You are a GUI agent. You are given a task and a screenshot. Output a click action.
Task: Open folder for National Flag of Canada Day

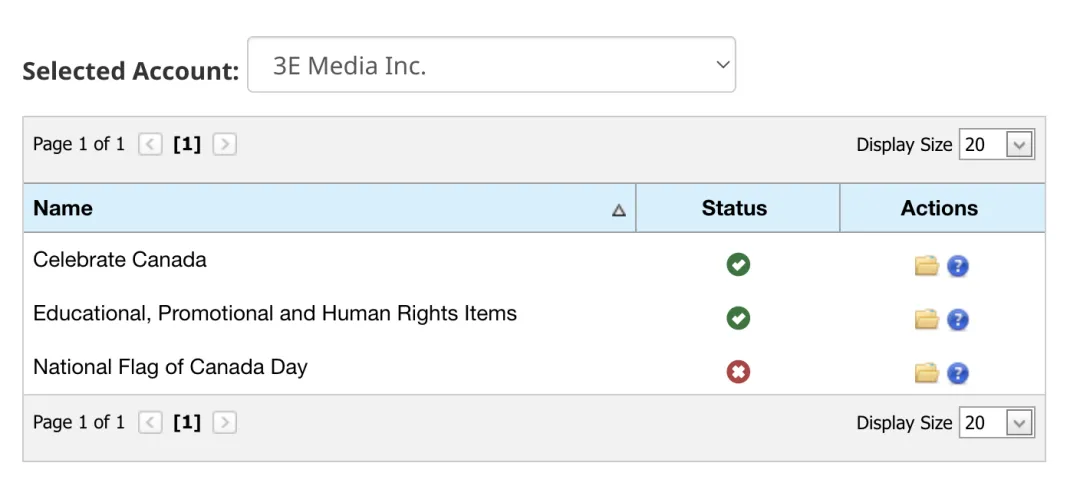coord(927,373)
